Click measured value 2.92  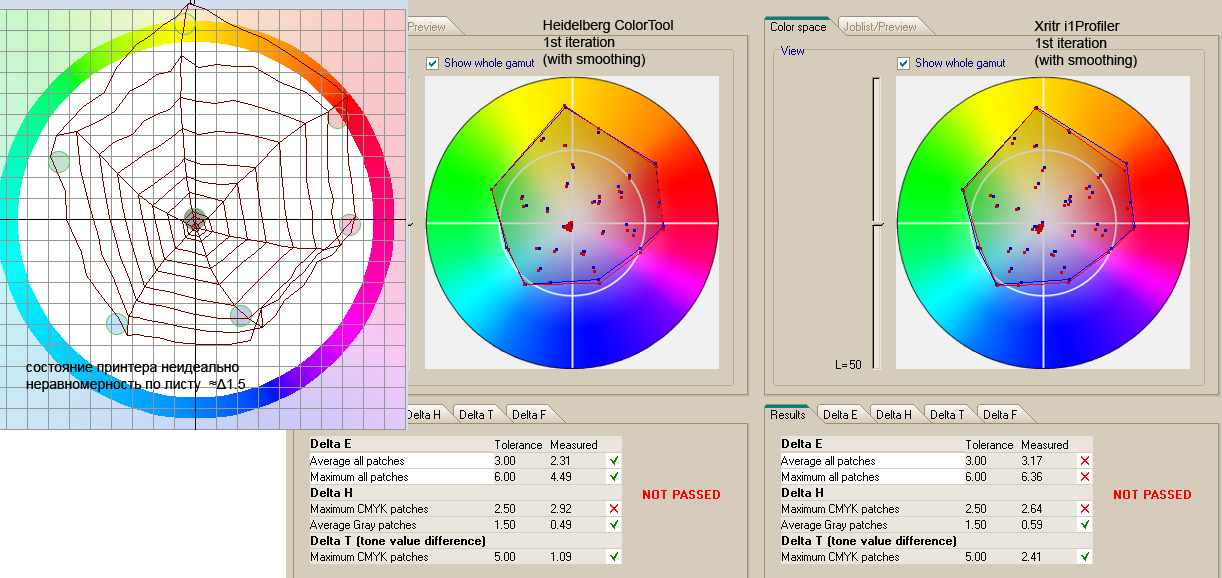tap(560, 509)
